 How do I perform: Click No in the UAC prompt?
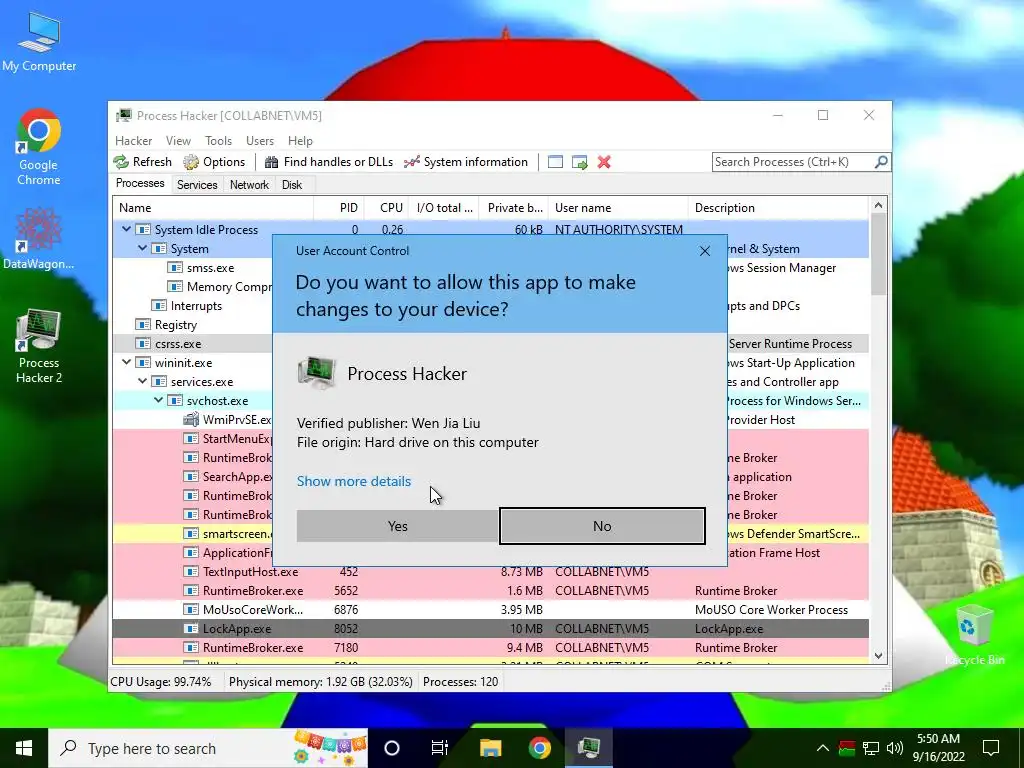602,526
